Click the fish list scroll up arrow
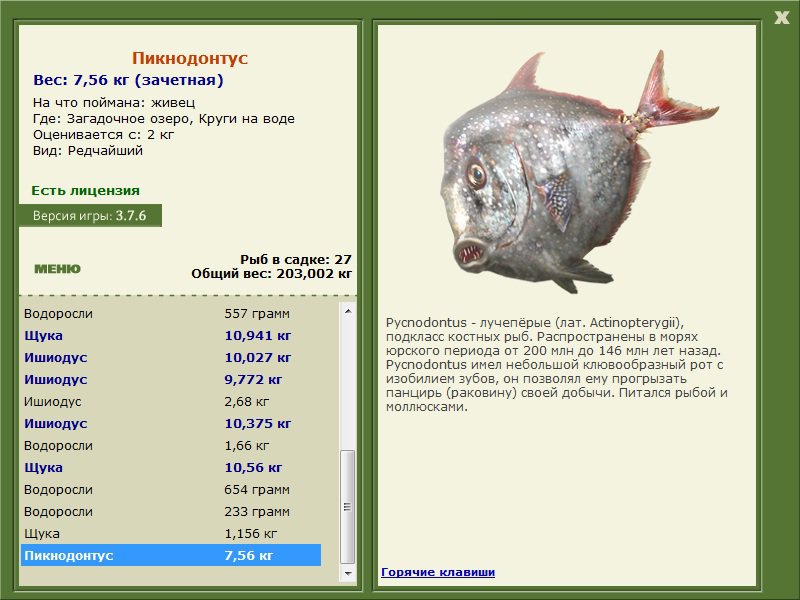Viewport: 800px width, 600px height. tap(348, 311)
